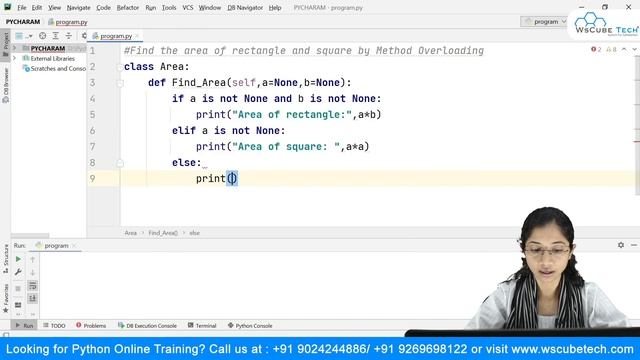The image size is (640, 360).
Task: Click PyCharm app icon in title bar
Action: (7, 7)
